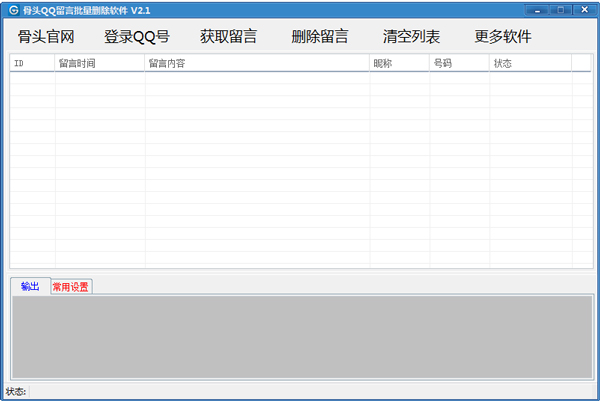Screen dimensions: 600x401
Task: Sort by the ID column header
Action: pyautogui.click(x=32, y=63)
